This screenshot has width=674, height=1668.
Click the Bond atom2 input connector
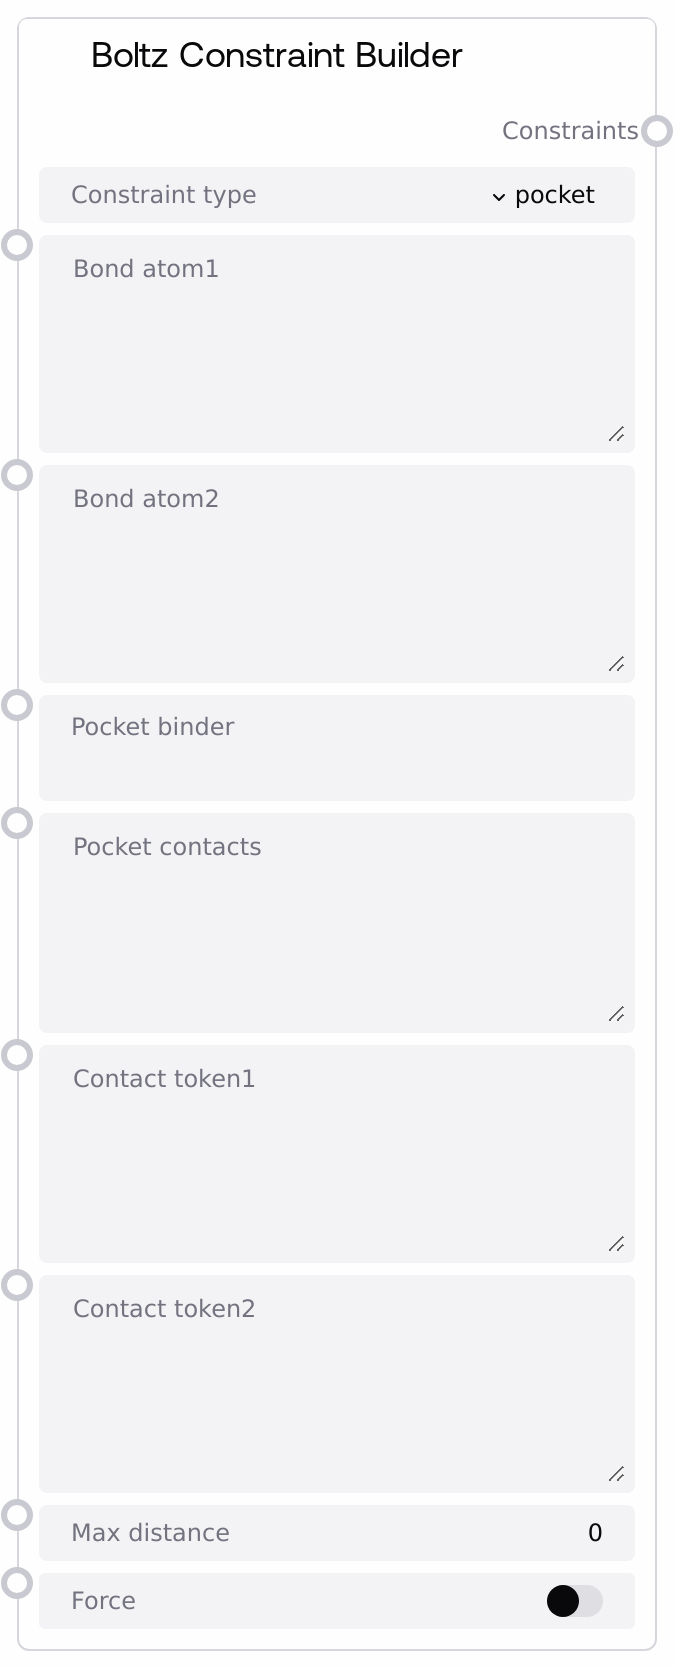pyautogui.click(x=17, y=475)
